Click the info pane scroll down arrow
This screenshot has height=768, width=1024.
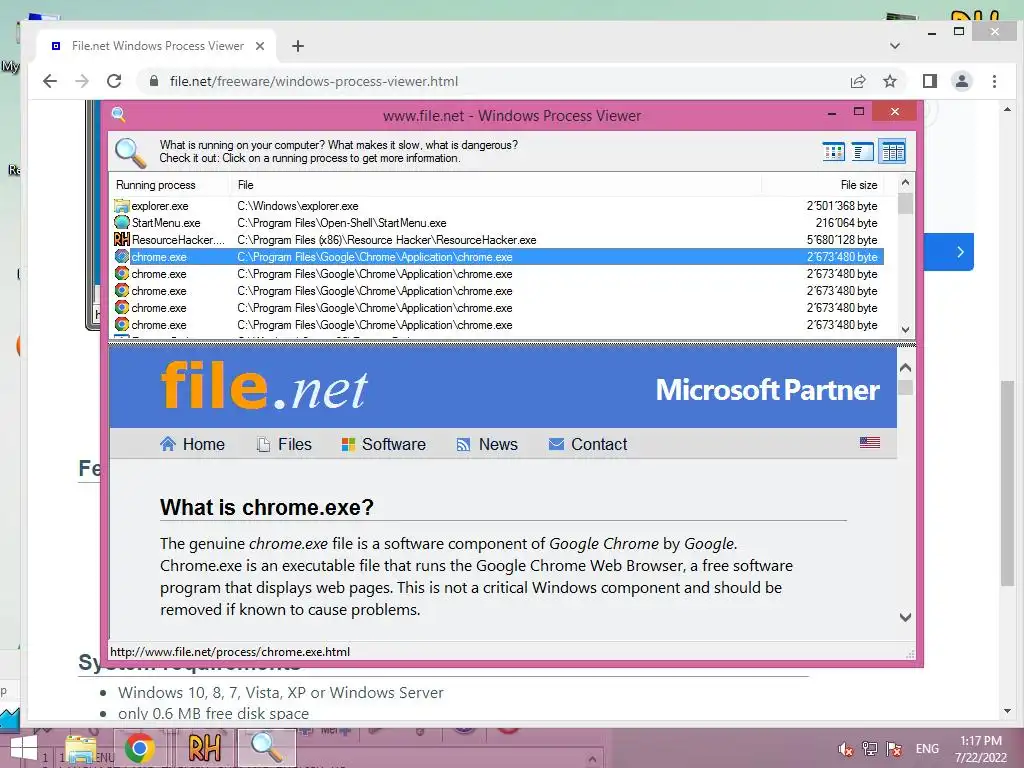point(905,617)
